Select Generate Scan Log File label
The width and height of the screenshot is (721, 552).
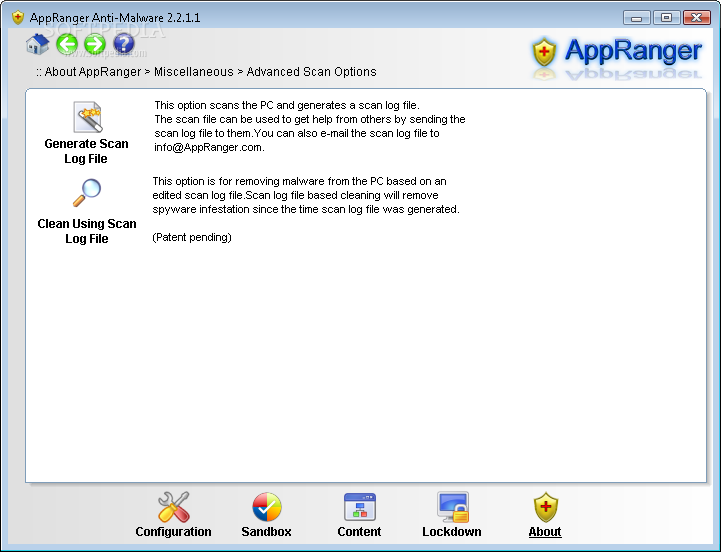point(86,151)
